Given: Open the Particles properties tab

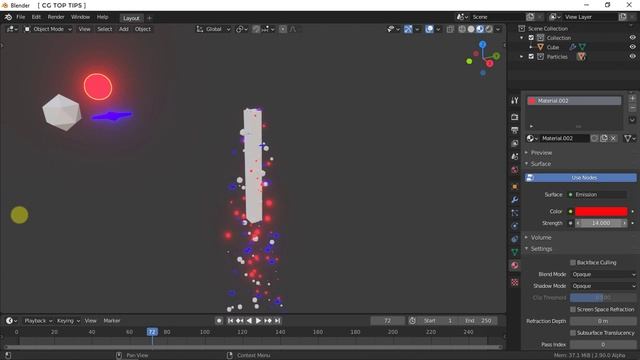Looking at the screenshot, I should pyautogui.click(x=515, y=213).
